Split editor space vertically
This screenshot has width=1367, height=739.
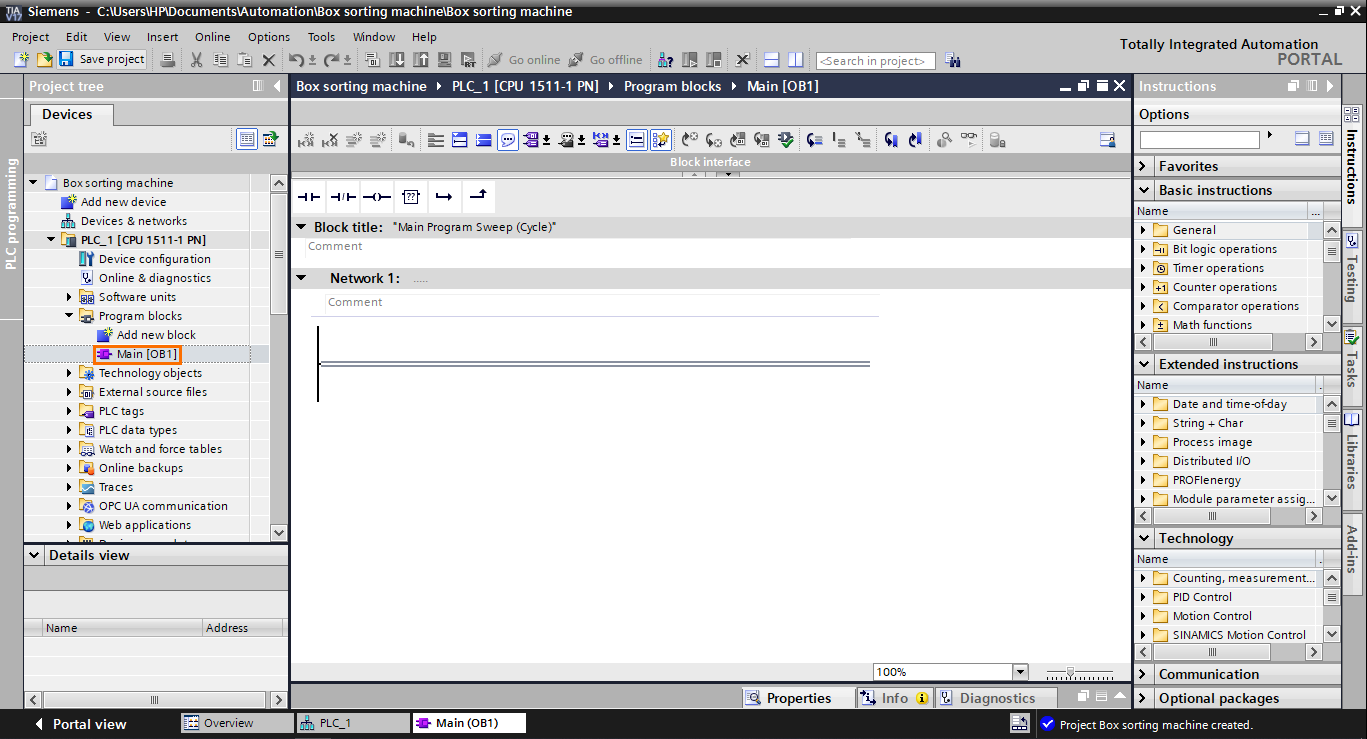pyautogui.click(x=795, y=60)
